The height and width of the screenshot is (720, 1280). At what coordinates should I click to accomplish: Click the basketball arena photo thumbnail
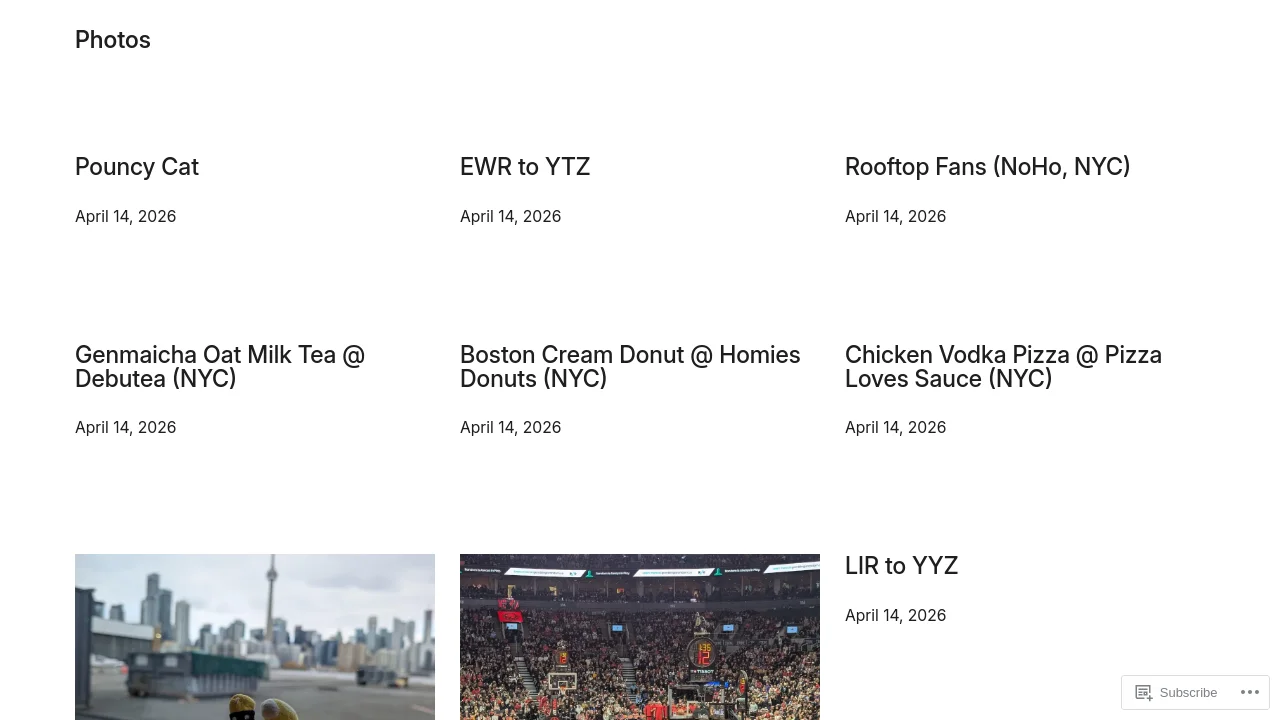(x=640, y=637)
